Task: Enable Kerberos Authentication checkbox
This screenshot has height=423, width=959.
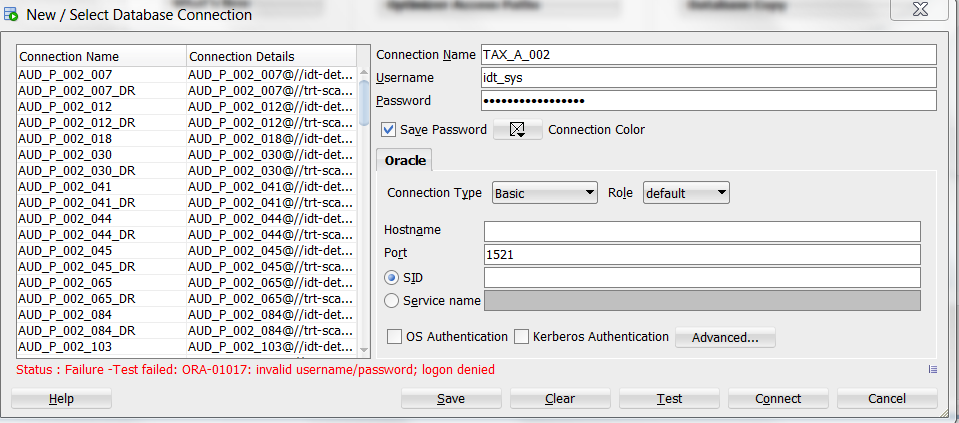Action: point(522,337)
